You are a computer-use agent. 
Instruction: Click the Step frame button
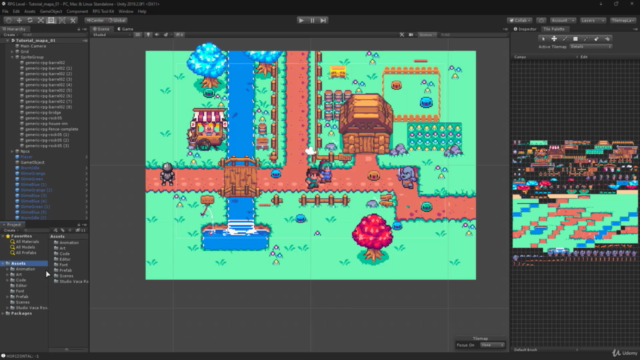323,20
